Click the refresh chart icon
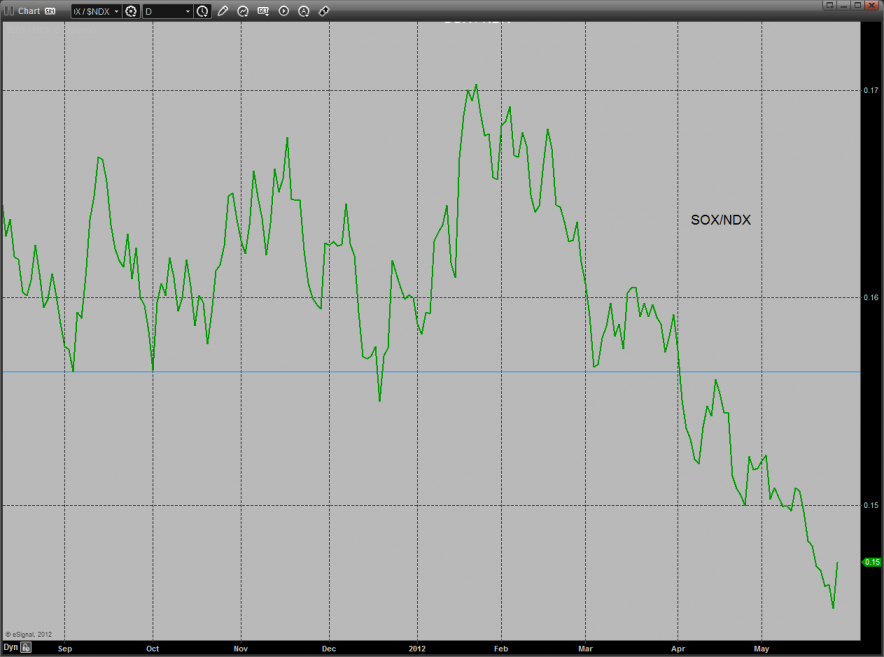The height and width of the screenshot is (657, 884). (243, 11)
